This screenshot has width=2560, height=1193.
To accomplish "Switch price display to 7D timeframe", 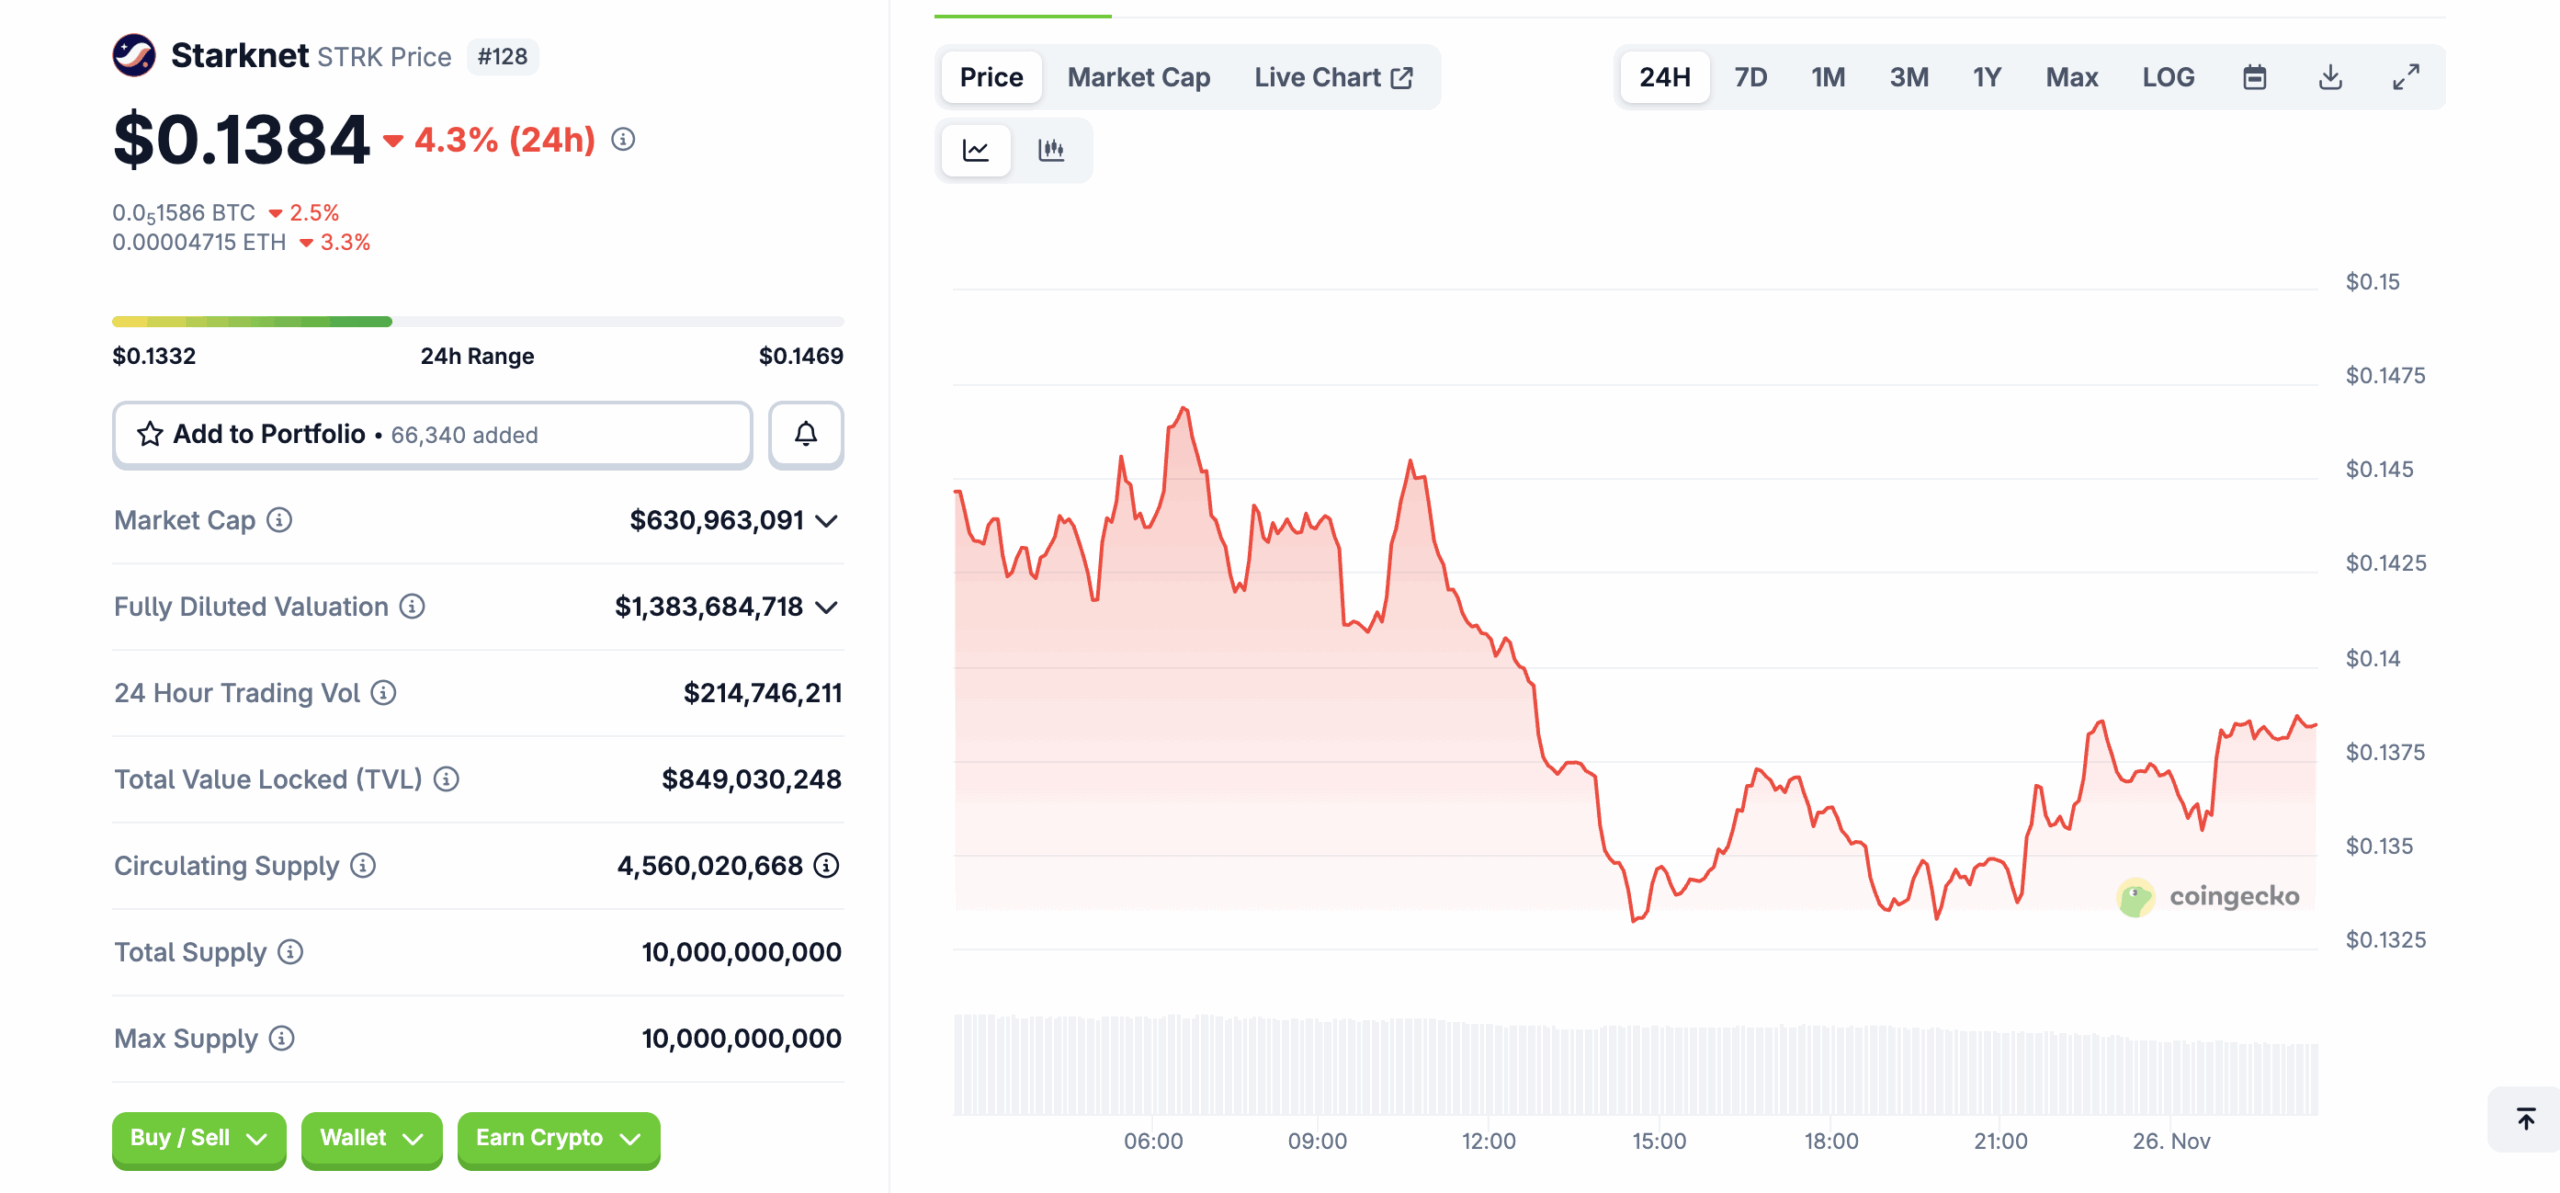I will tap(1750, 76).
